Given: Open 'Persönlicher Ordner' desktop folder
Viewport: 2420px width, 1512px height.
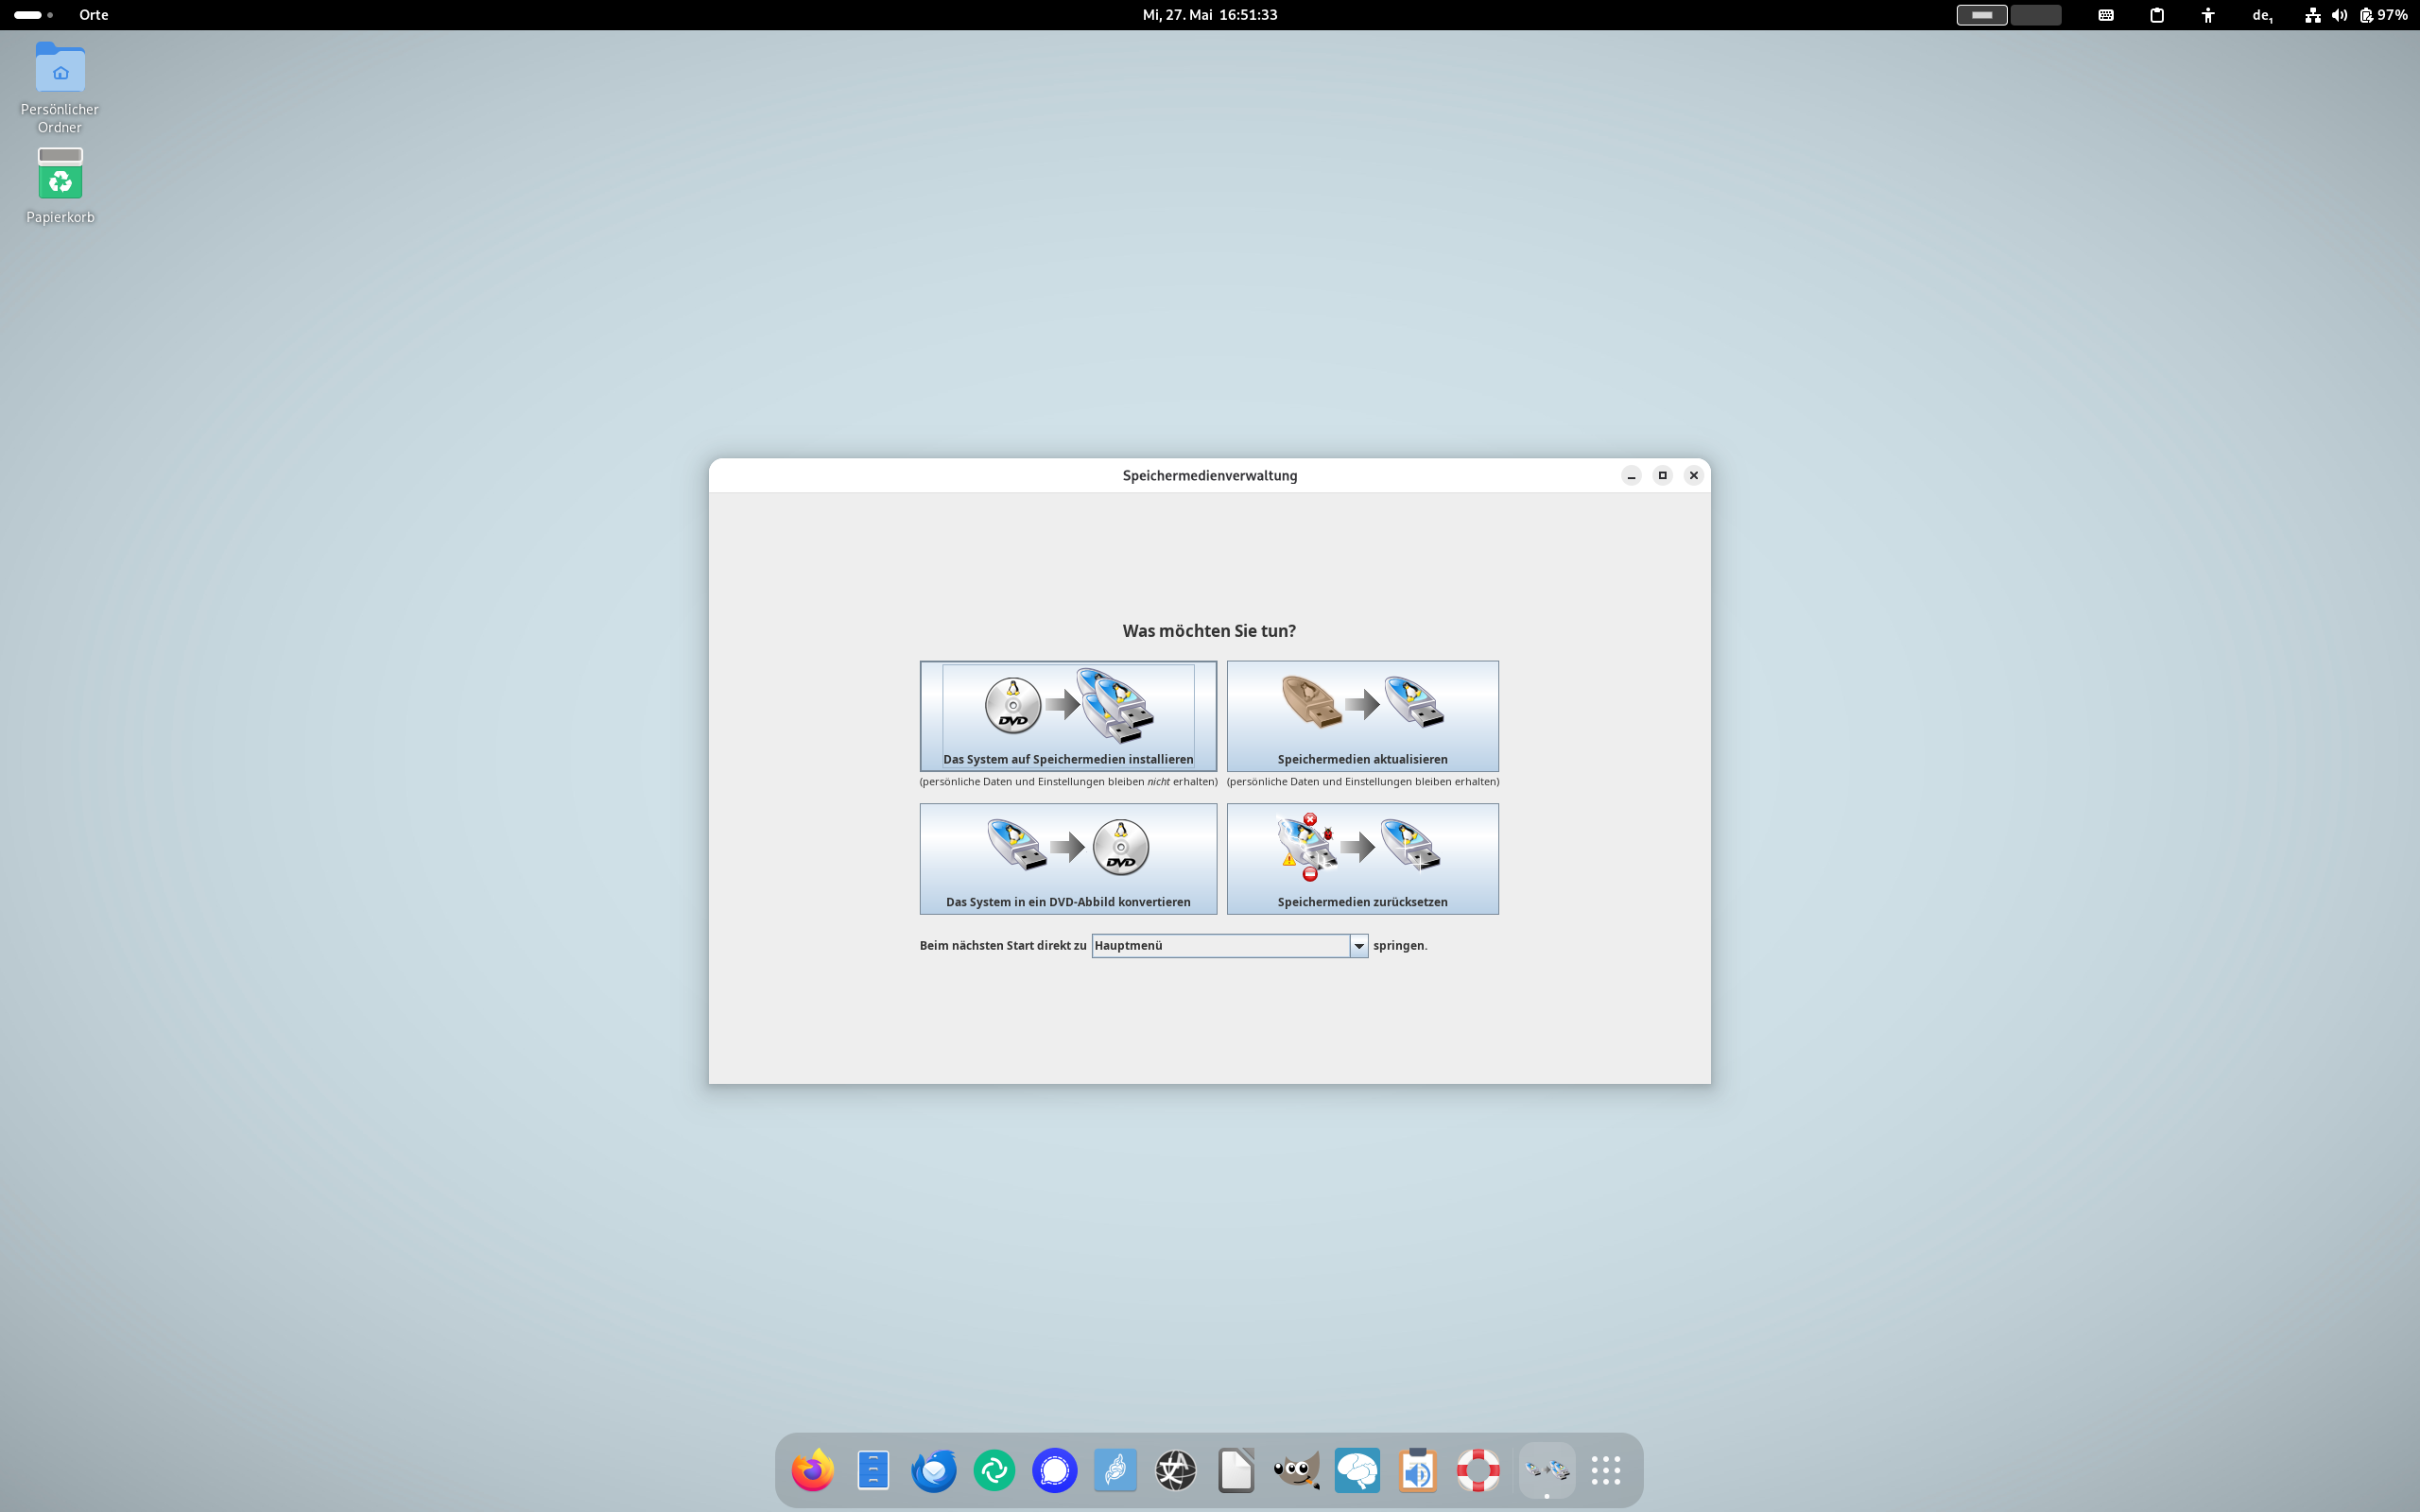Looking at the screenshot, I should coord(60,87).
